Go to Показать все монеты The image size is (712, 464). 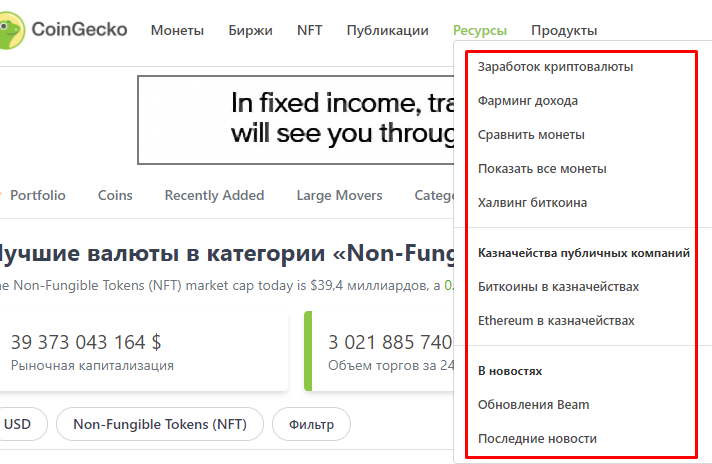(x=542, y=169)
